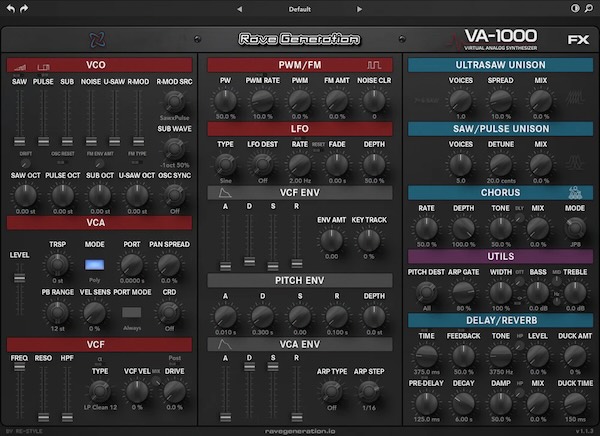Click the LFO TYPE selector showing Sine
Viewport: 600px width, 436px height.
(x=225, y=164)
